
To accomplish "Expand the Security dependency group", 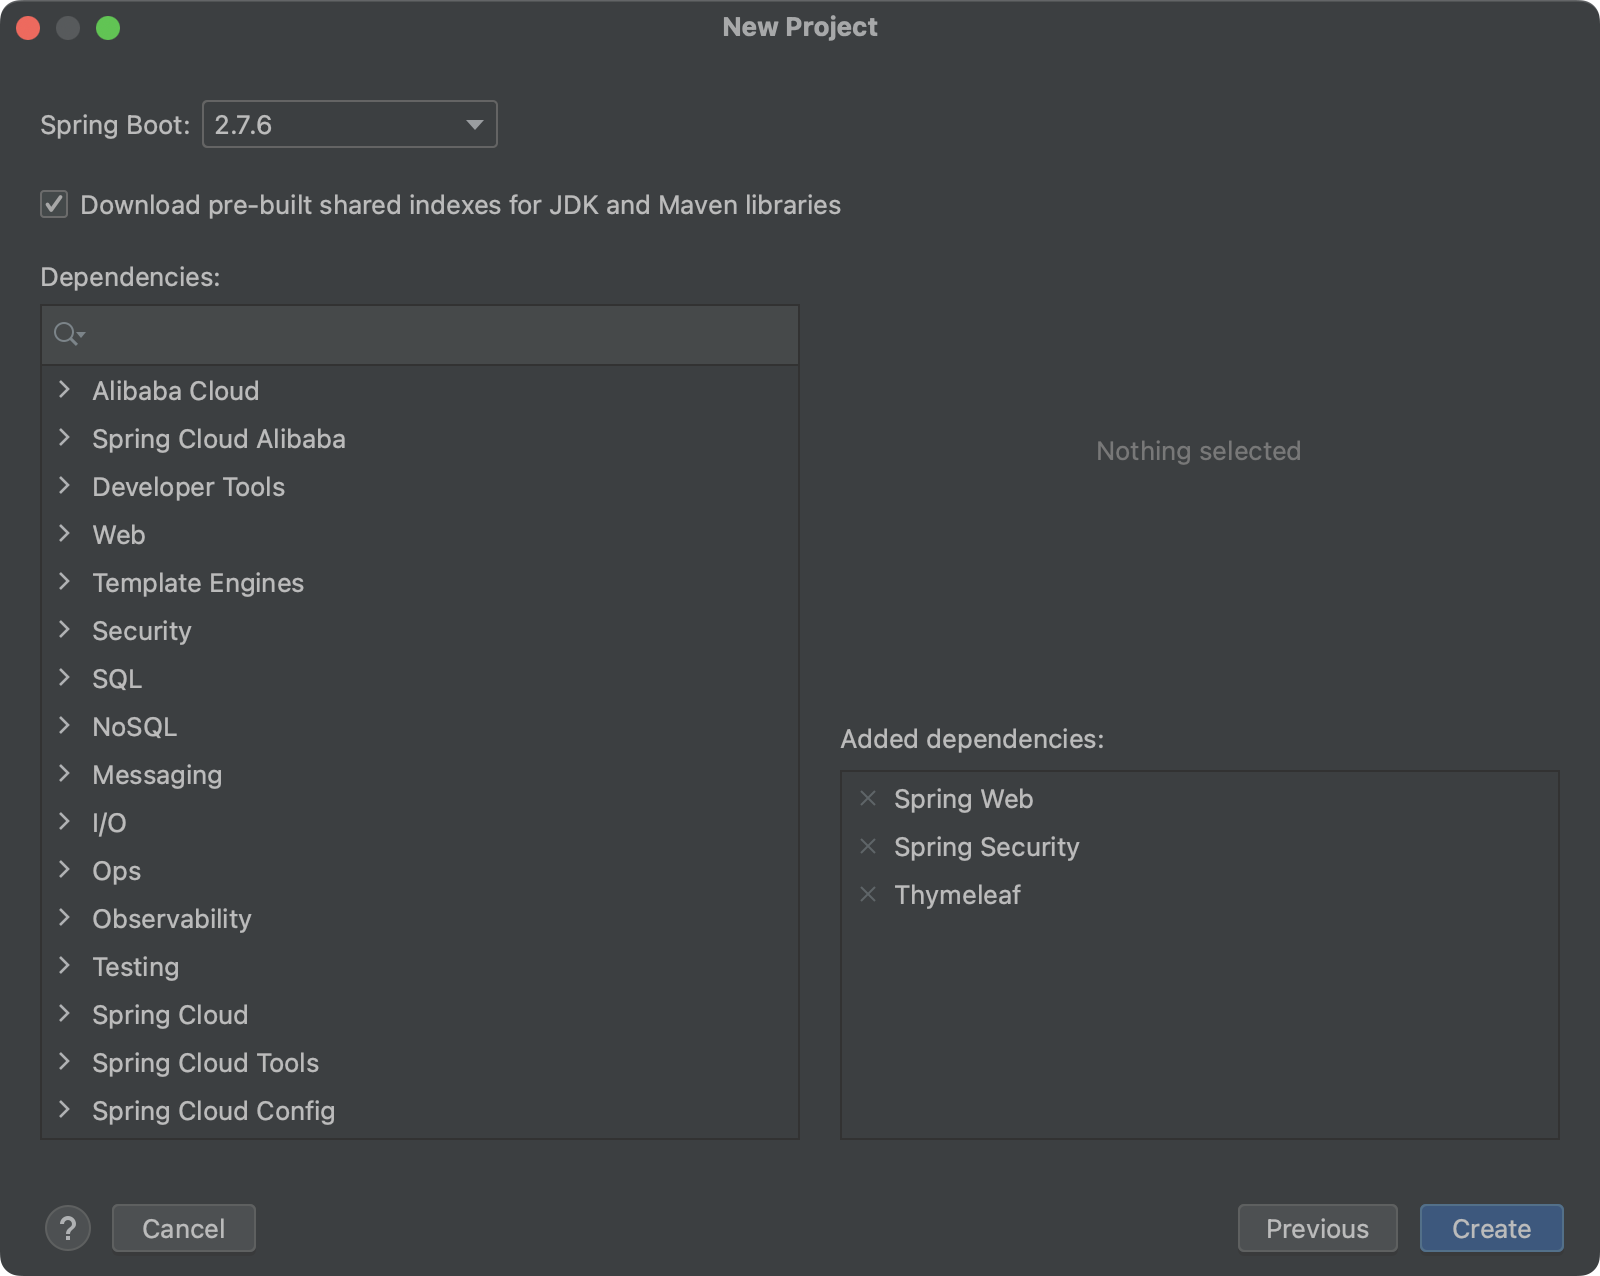I will point(65,630).
